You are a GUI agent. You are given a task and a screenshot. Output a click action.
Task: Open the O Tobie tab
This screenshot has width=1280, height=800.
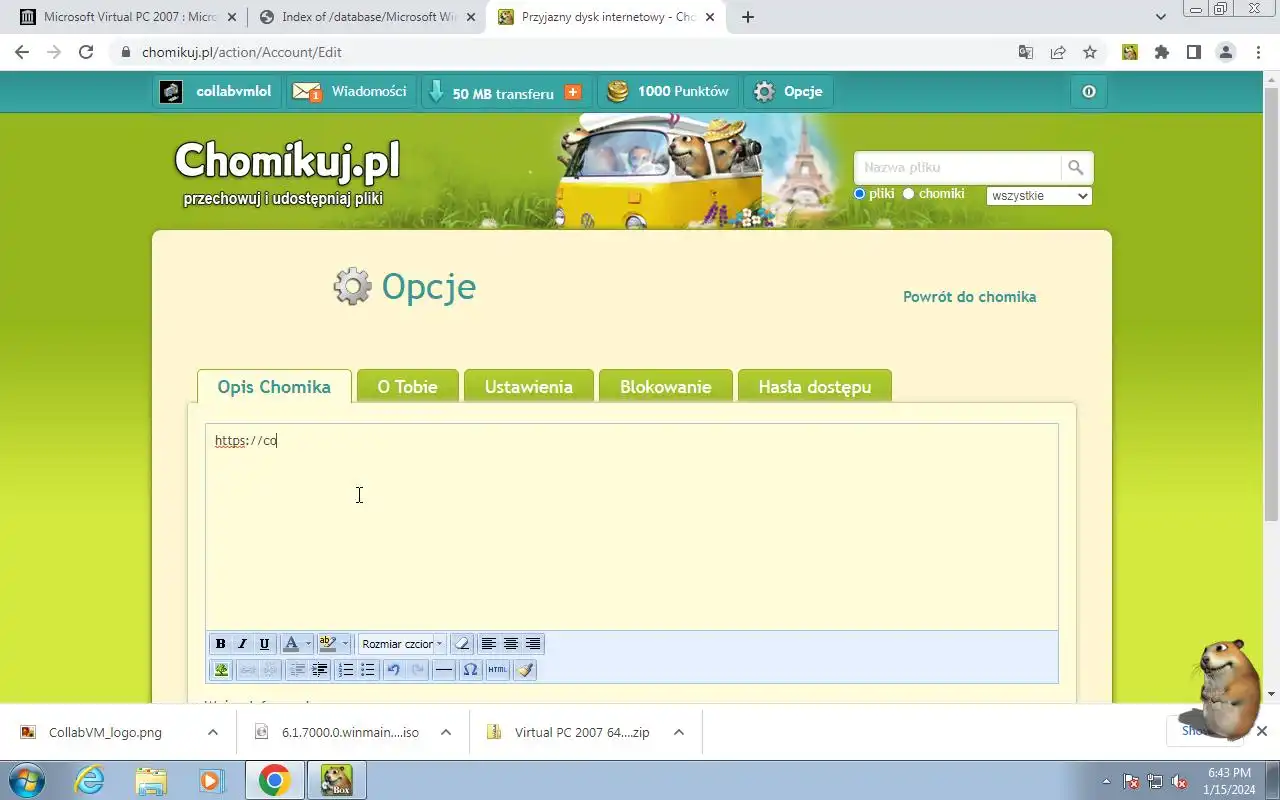[x=407, y=387]
